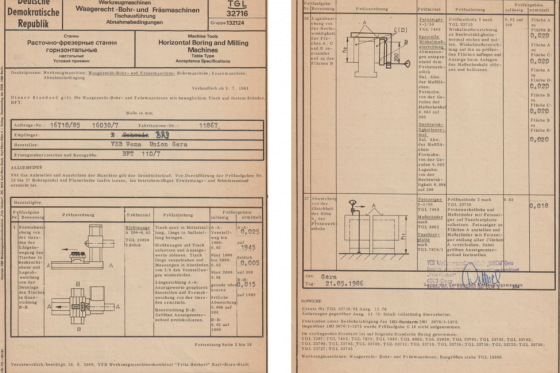Select the fabrication number '11867'
Viewport: 560px width, 373px height.
tap(209, 125)
